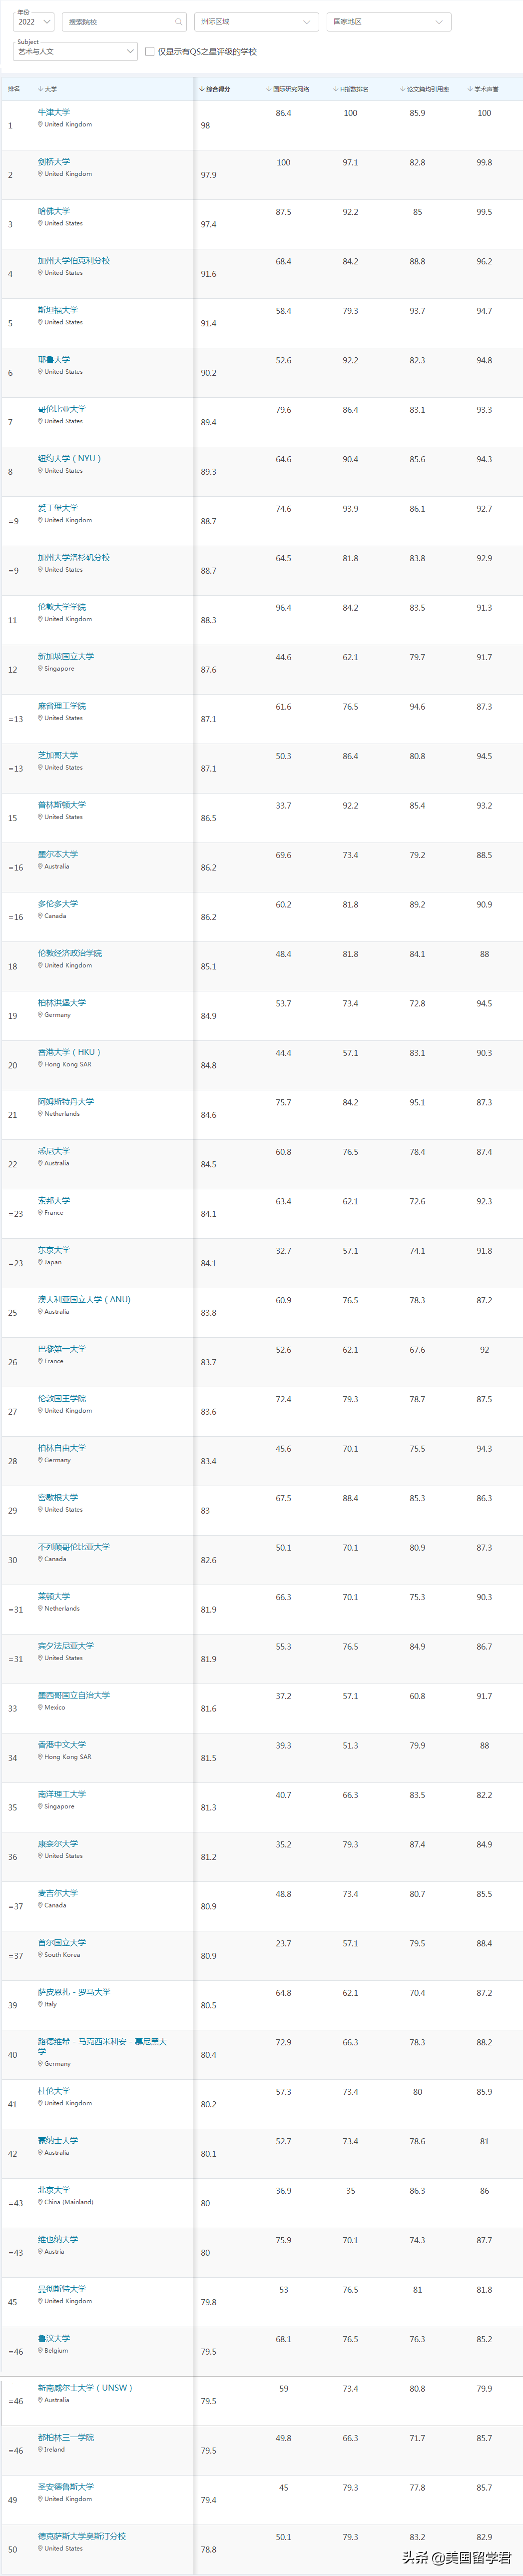Open 剑桥大学 university link
The image size is (523, 2576).
point(54,162)
